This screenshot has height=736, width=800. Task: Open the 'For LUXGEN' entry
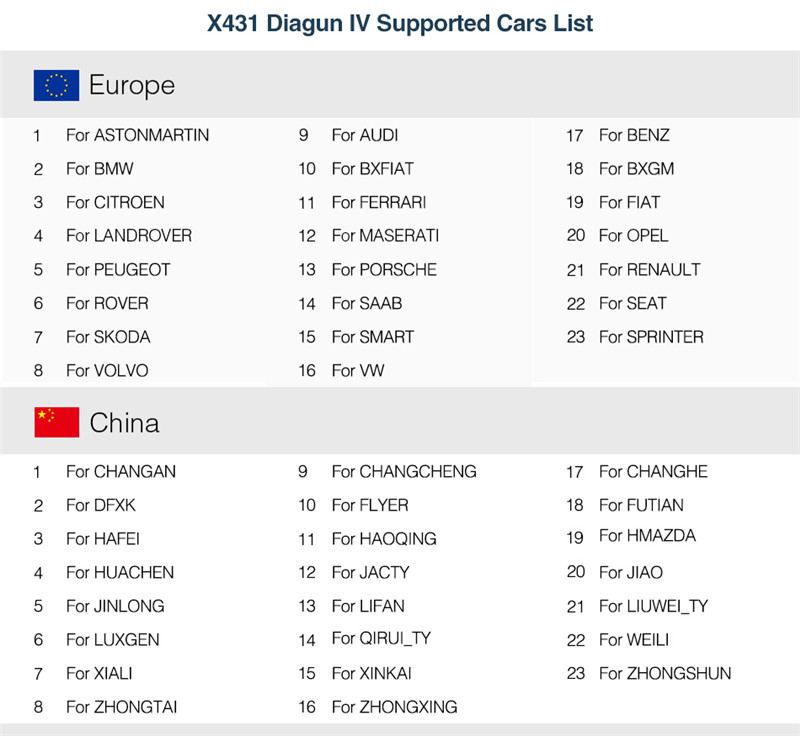[x=112, y=640]
